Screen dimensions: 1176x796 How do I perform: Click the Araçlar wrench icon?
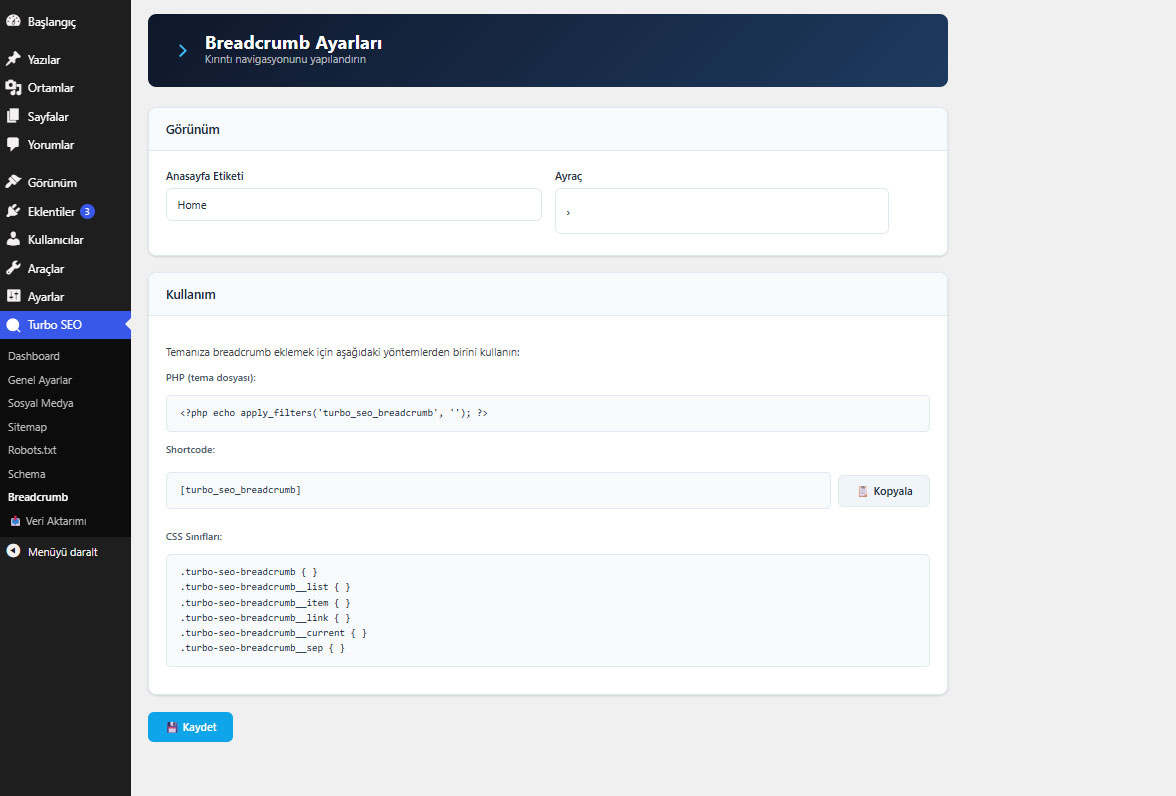[13, 268]
